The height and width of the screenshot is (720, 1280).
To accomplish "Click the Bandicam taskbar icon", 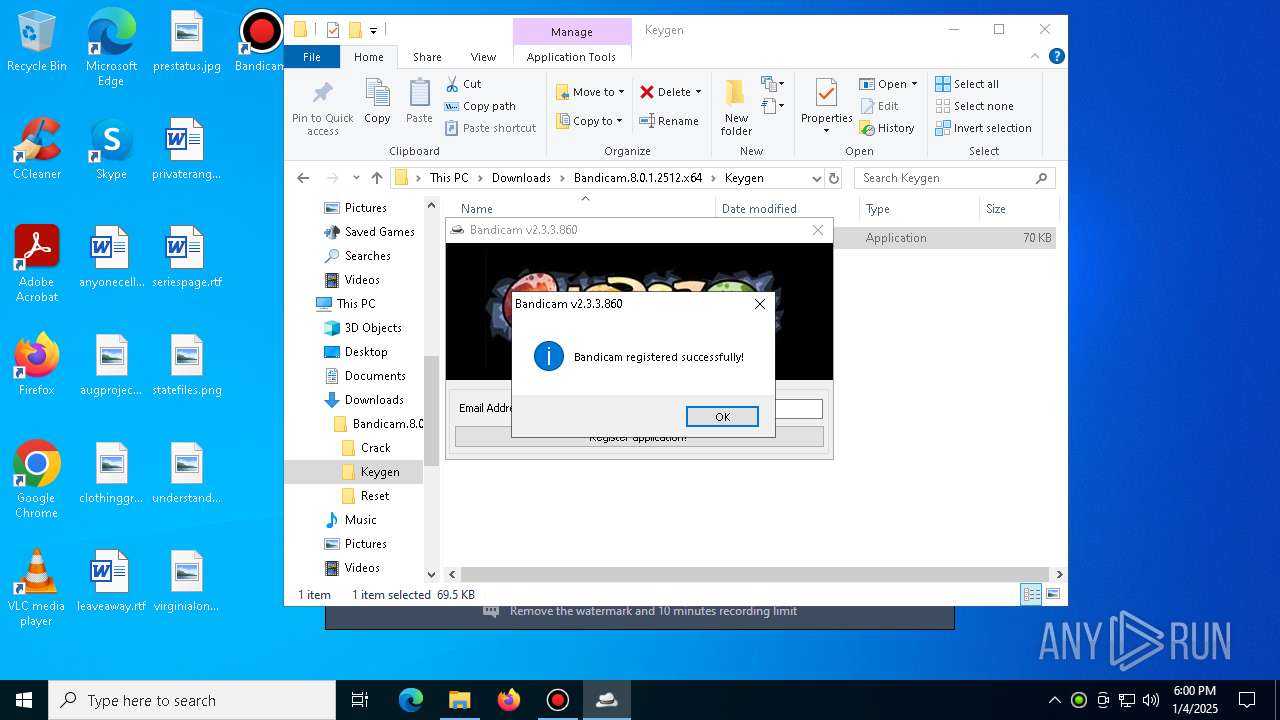I will pos(558,700).
